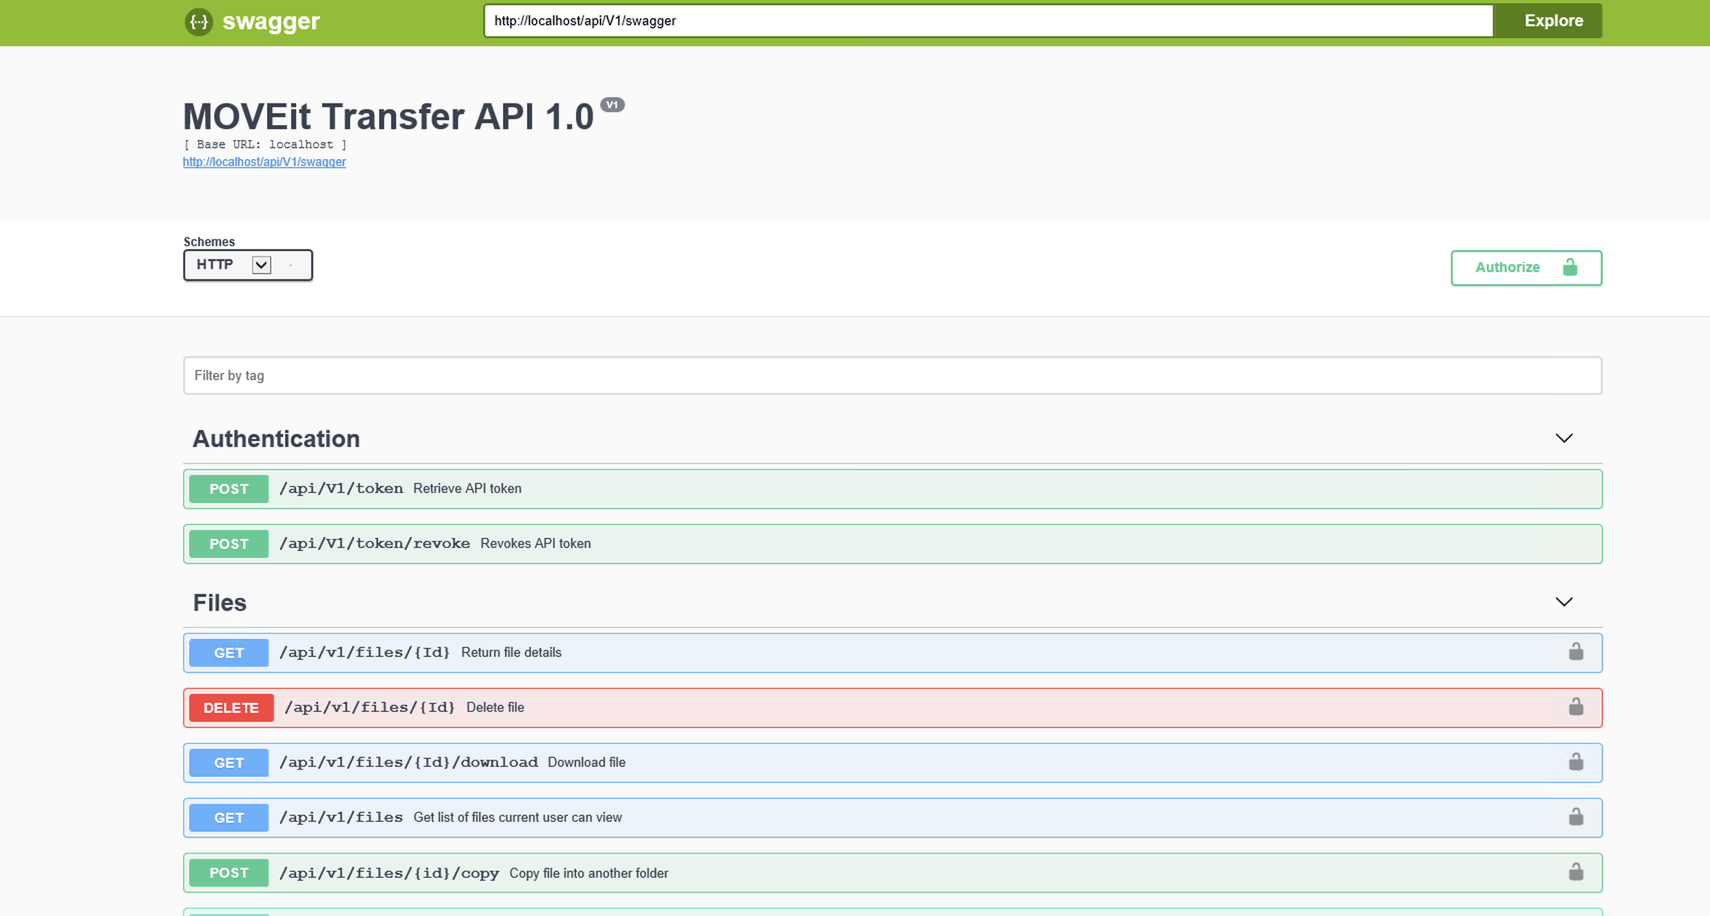Image resolution: width=1710 pixels, height=916 pixels.
Task: Click the V1 version badge
Action: (612, 105)
